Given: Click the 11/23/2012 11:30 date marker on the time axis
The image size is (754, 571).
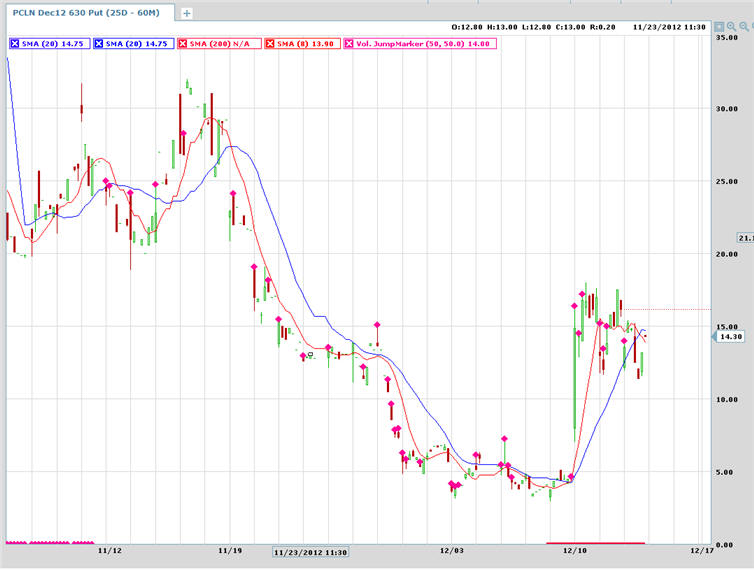Looking at the screenshot, I should coord(310,551).
